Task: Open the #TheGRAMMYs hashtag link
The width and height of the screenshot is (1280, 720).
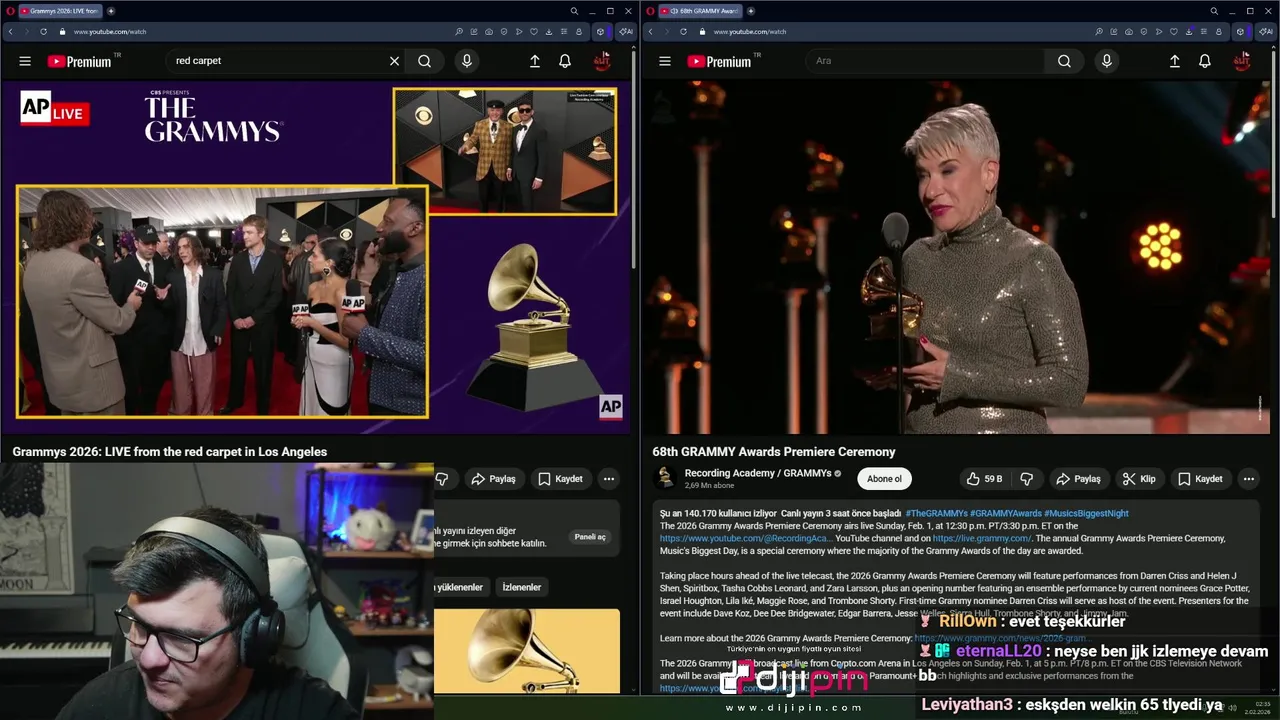Action: click(936, 513)
